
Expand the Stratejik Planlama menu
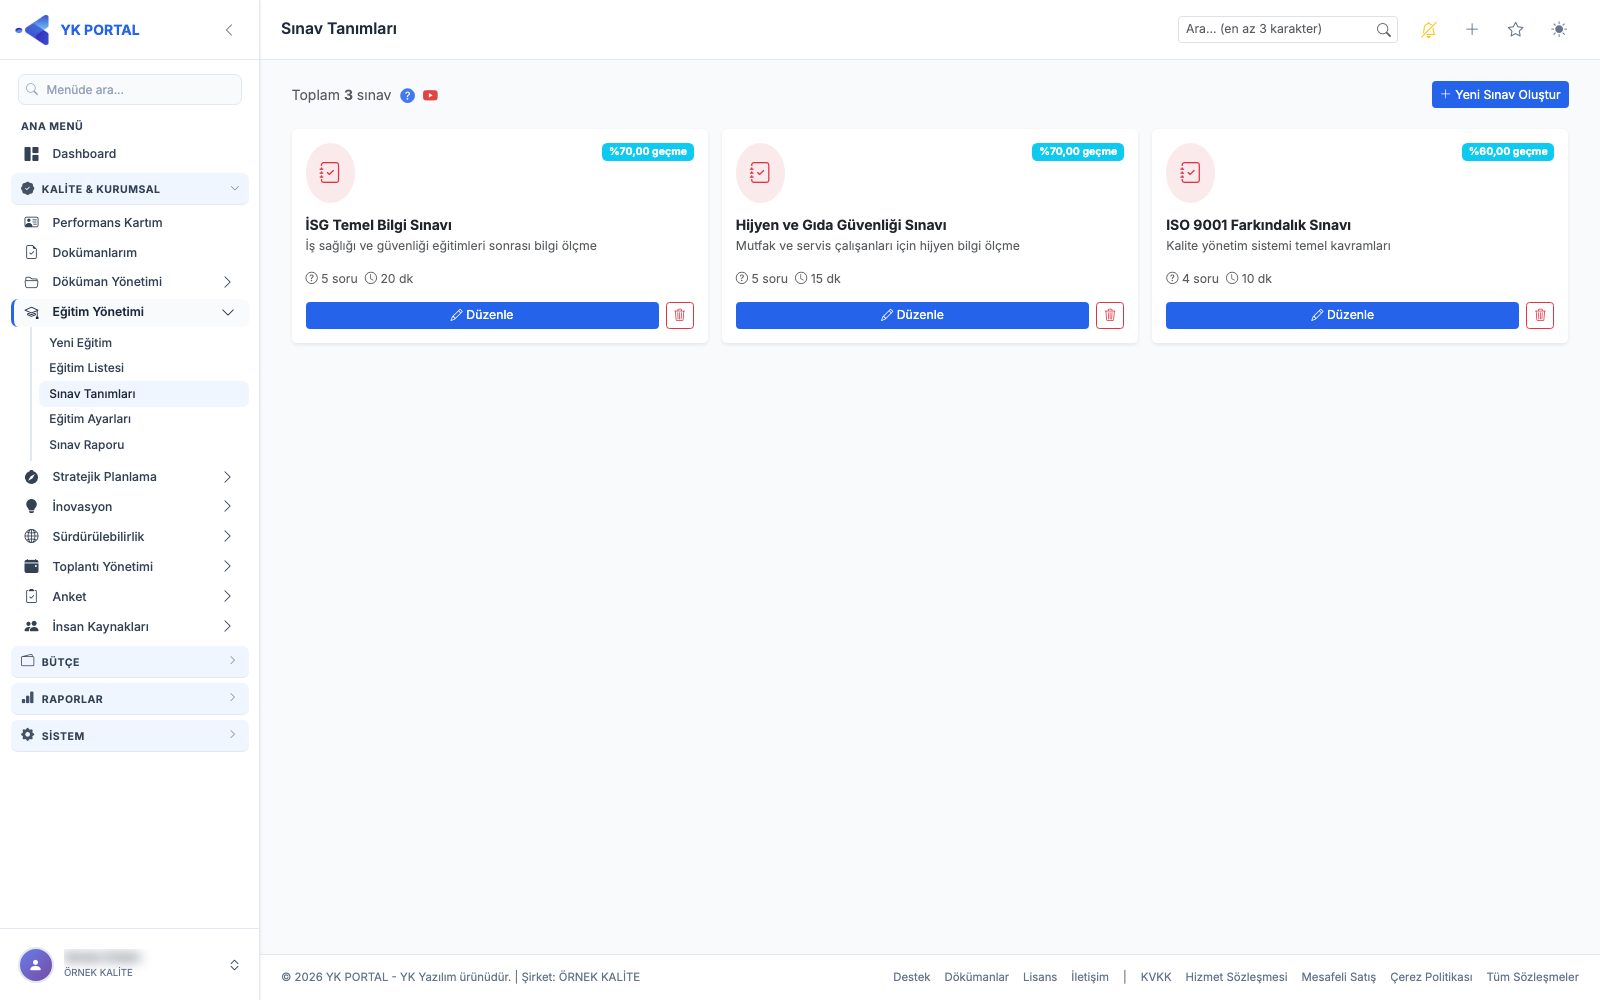130,477
